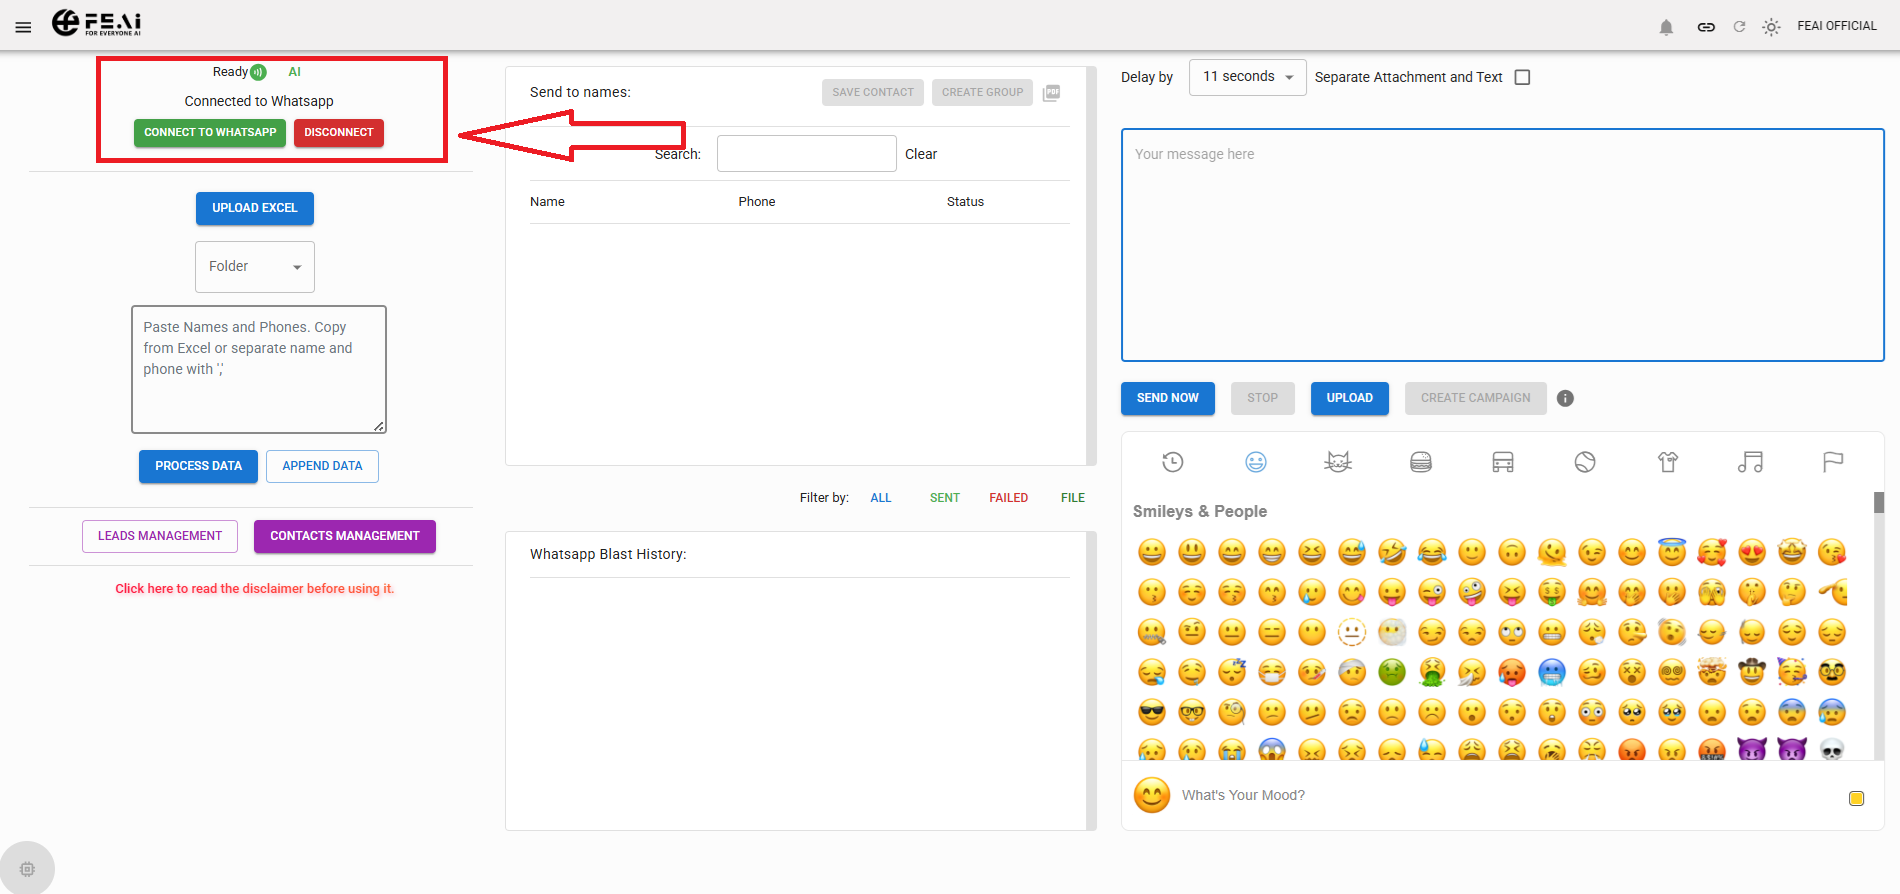Toggle light/dark theme sun icon
Viewport: 1900px width, 894px height.
pos(1771,27)
